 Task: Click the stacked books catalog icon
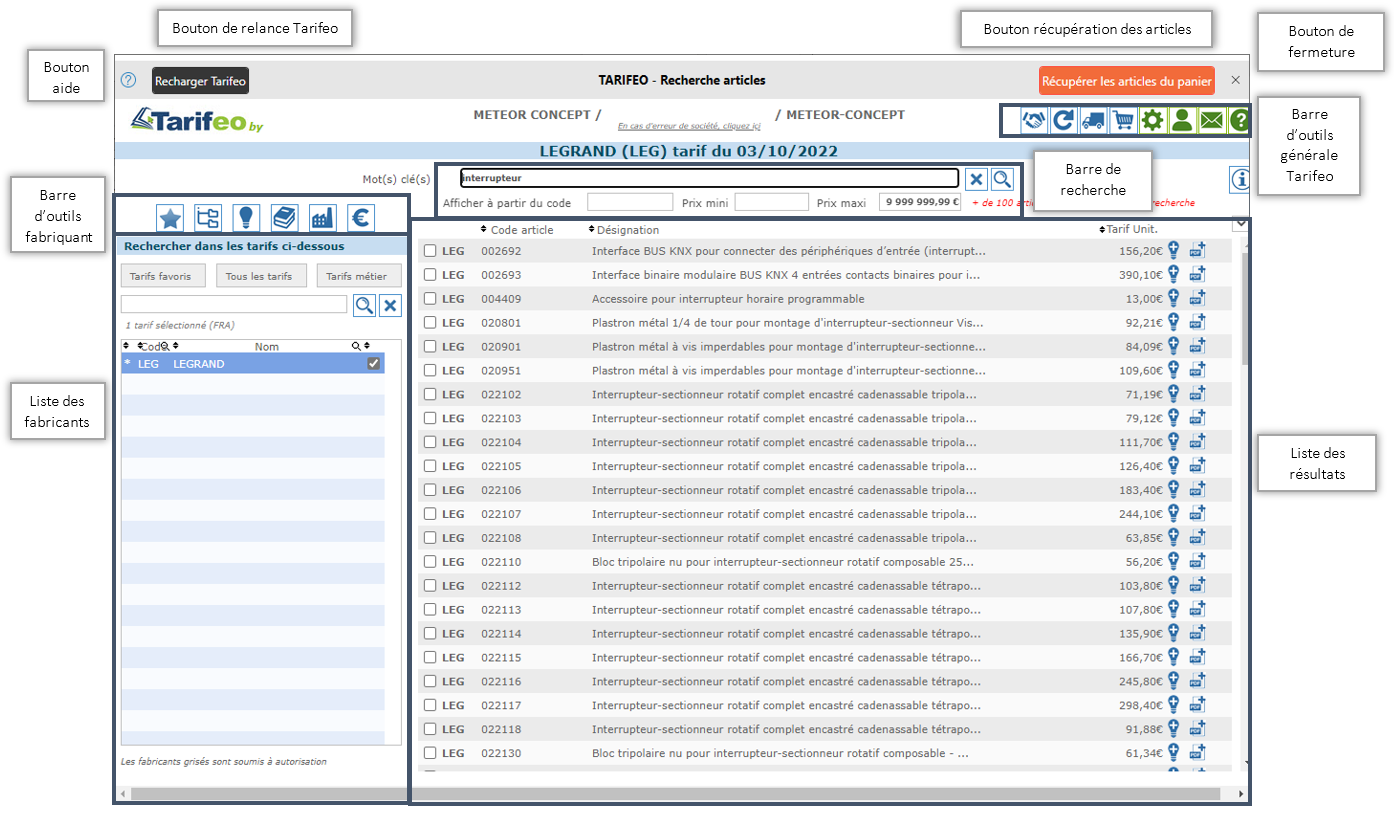284,217
